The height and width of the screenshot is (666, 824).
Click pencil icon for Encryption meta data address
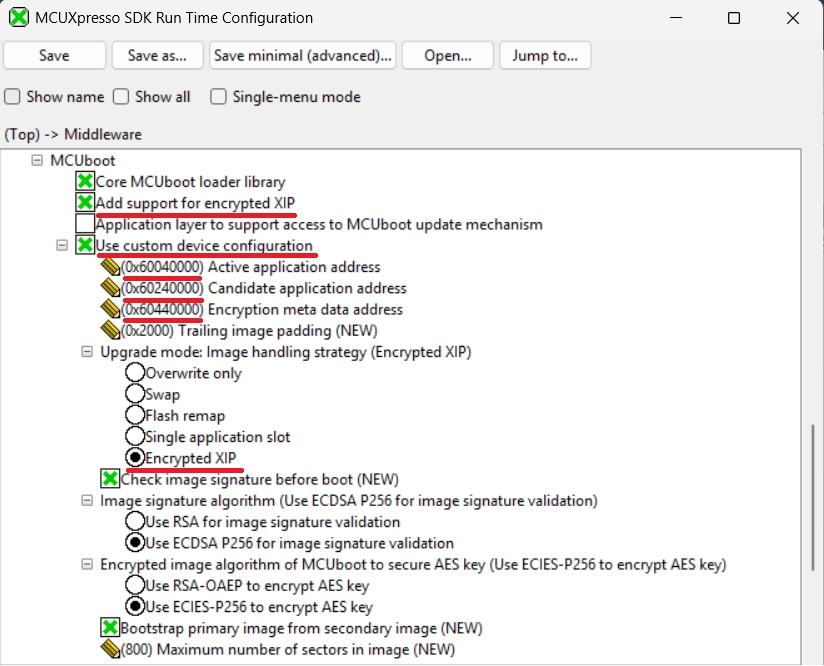click(x=110, y=309)
